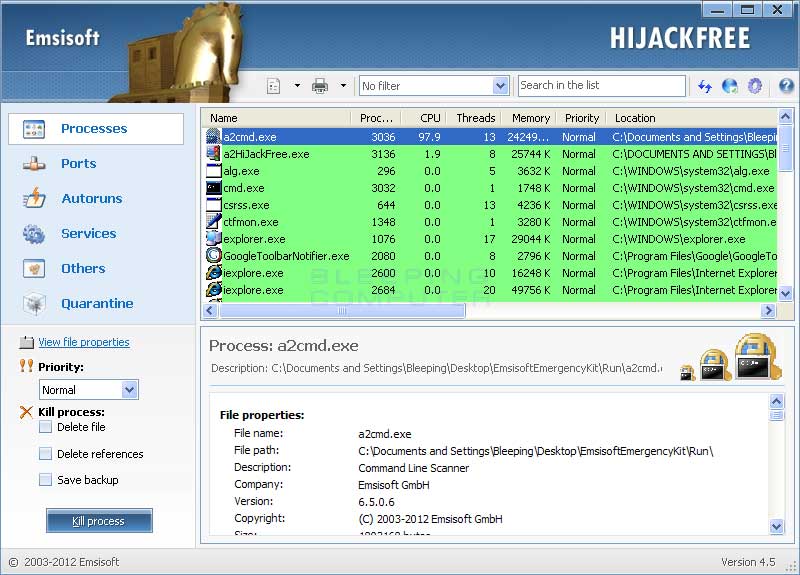Click the explorer.exe computer icon
Screen dimensions: 800x575
(214, 239)
